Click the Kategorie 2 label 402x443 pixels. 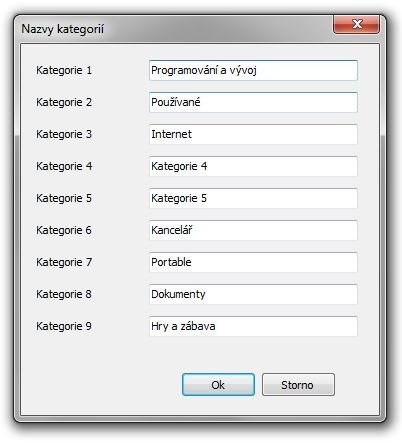[64, 102]
